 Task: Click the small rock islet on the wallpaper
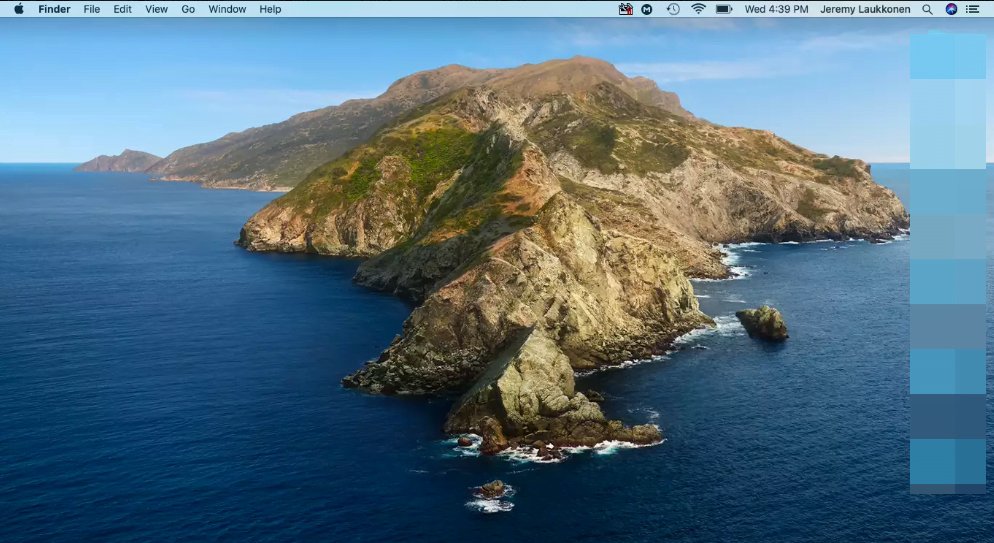(762, 323)
